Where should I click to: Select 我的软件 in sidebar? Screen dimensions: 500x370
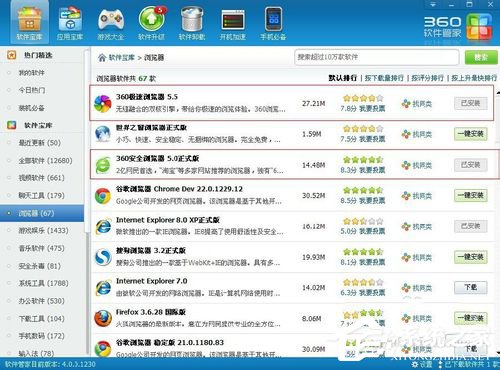pyautogui.click(x=31, y=72)
